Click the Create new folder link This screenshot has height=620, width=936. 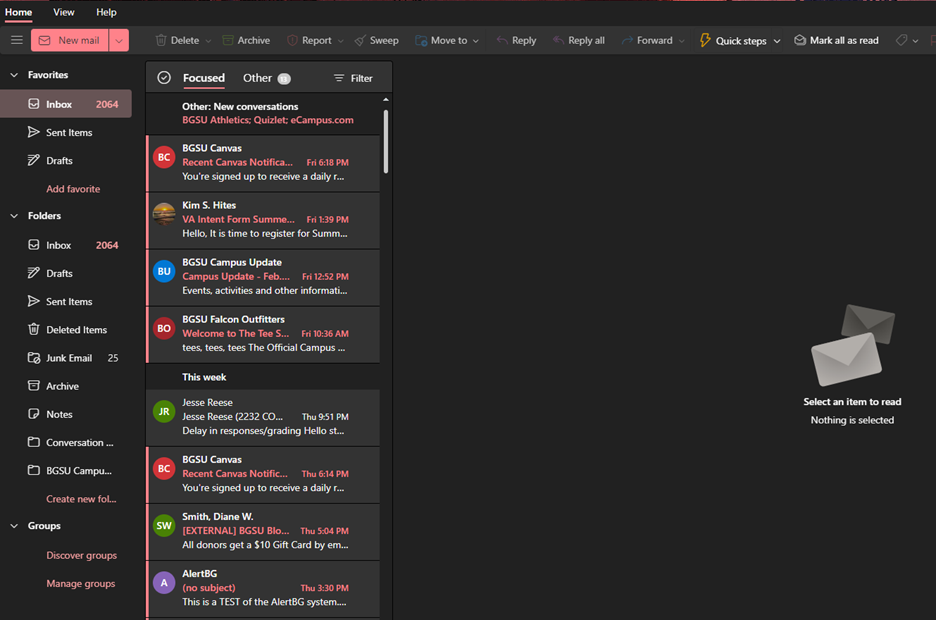click(81, 499)
